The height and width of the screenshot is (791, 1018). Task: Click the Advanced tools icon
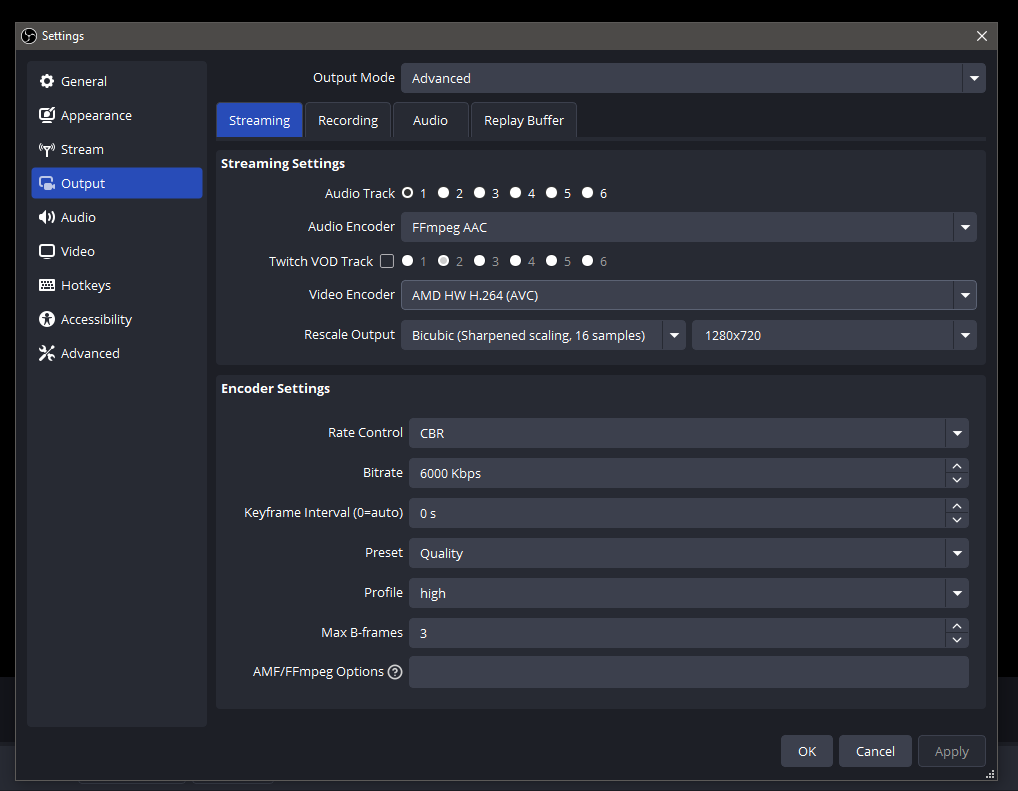tap(47, 353)
